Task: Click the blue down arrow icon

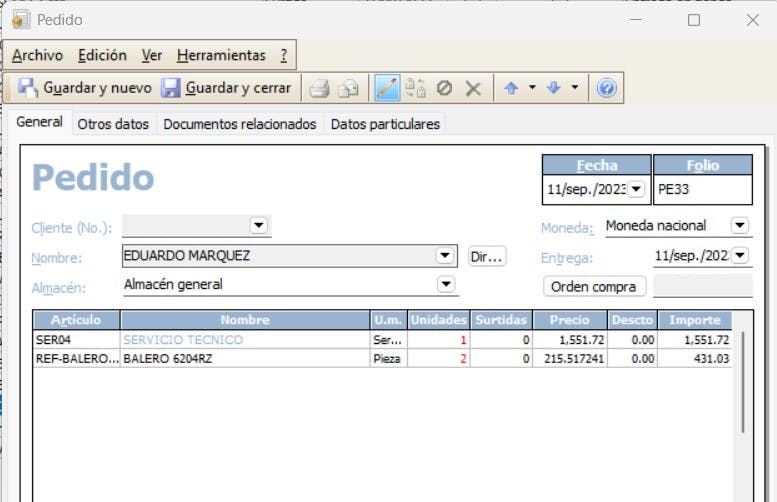Action: [x=554, y=88]
